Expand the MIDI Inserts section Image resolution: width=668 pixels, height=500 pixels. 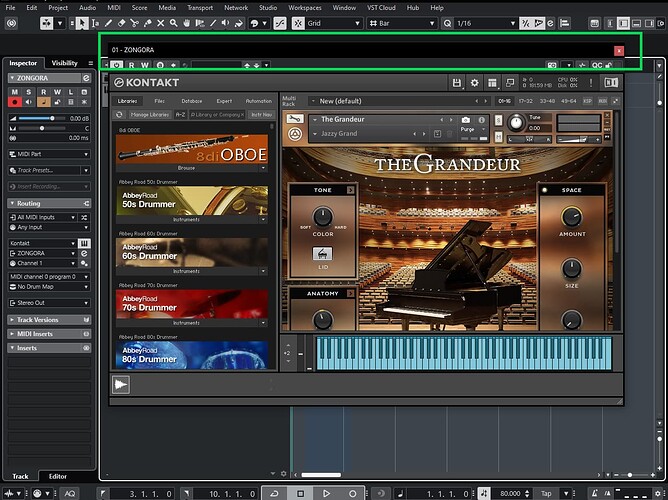pyautogui.click(x=49, y=334)
